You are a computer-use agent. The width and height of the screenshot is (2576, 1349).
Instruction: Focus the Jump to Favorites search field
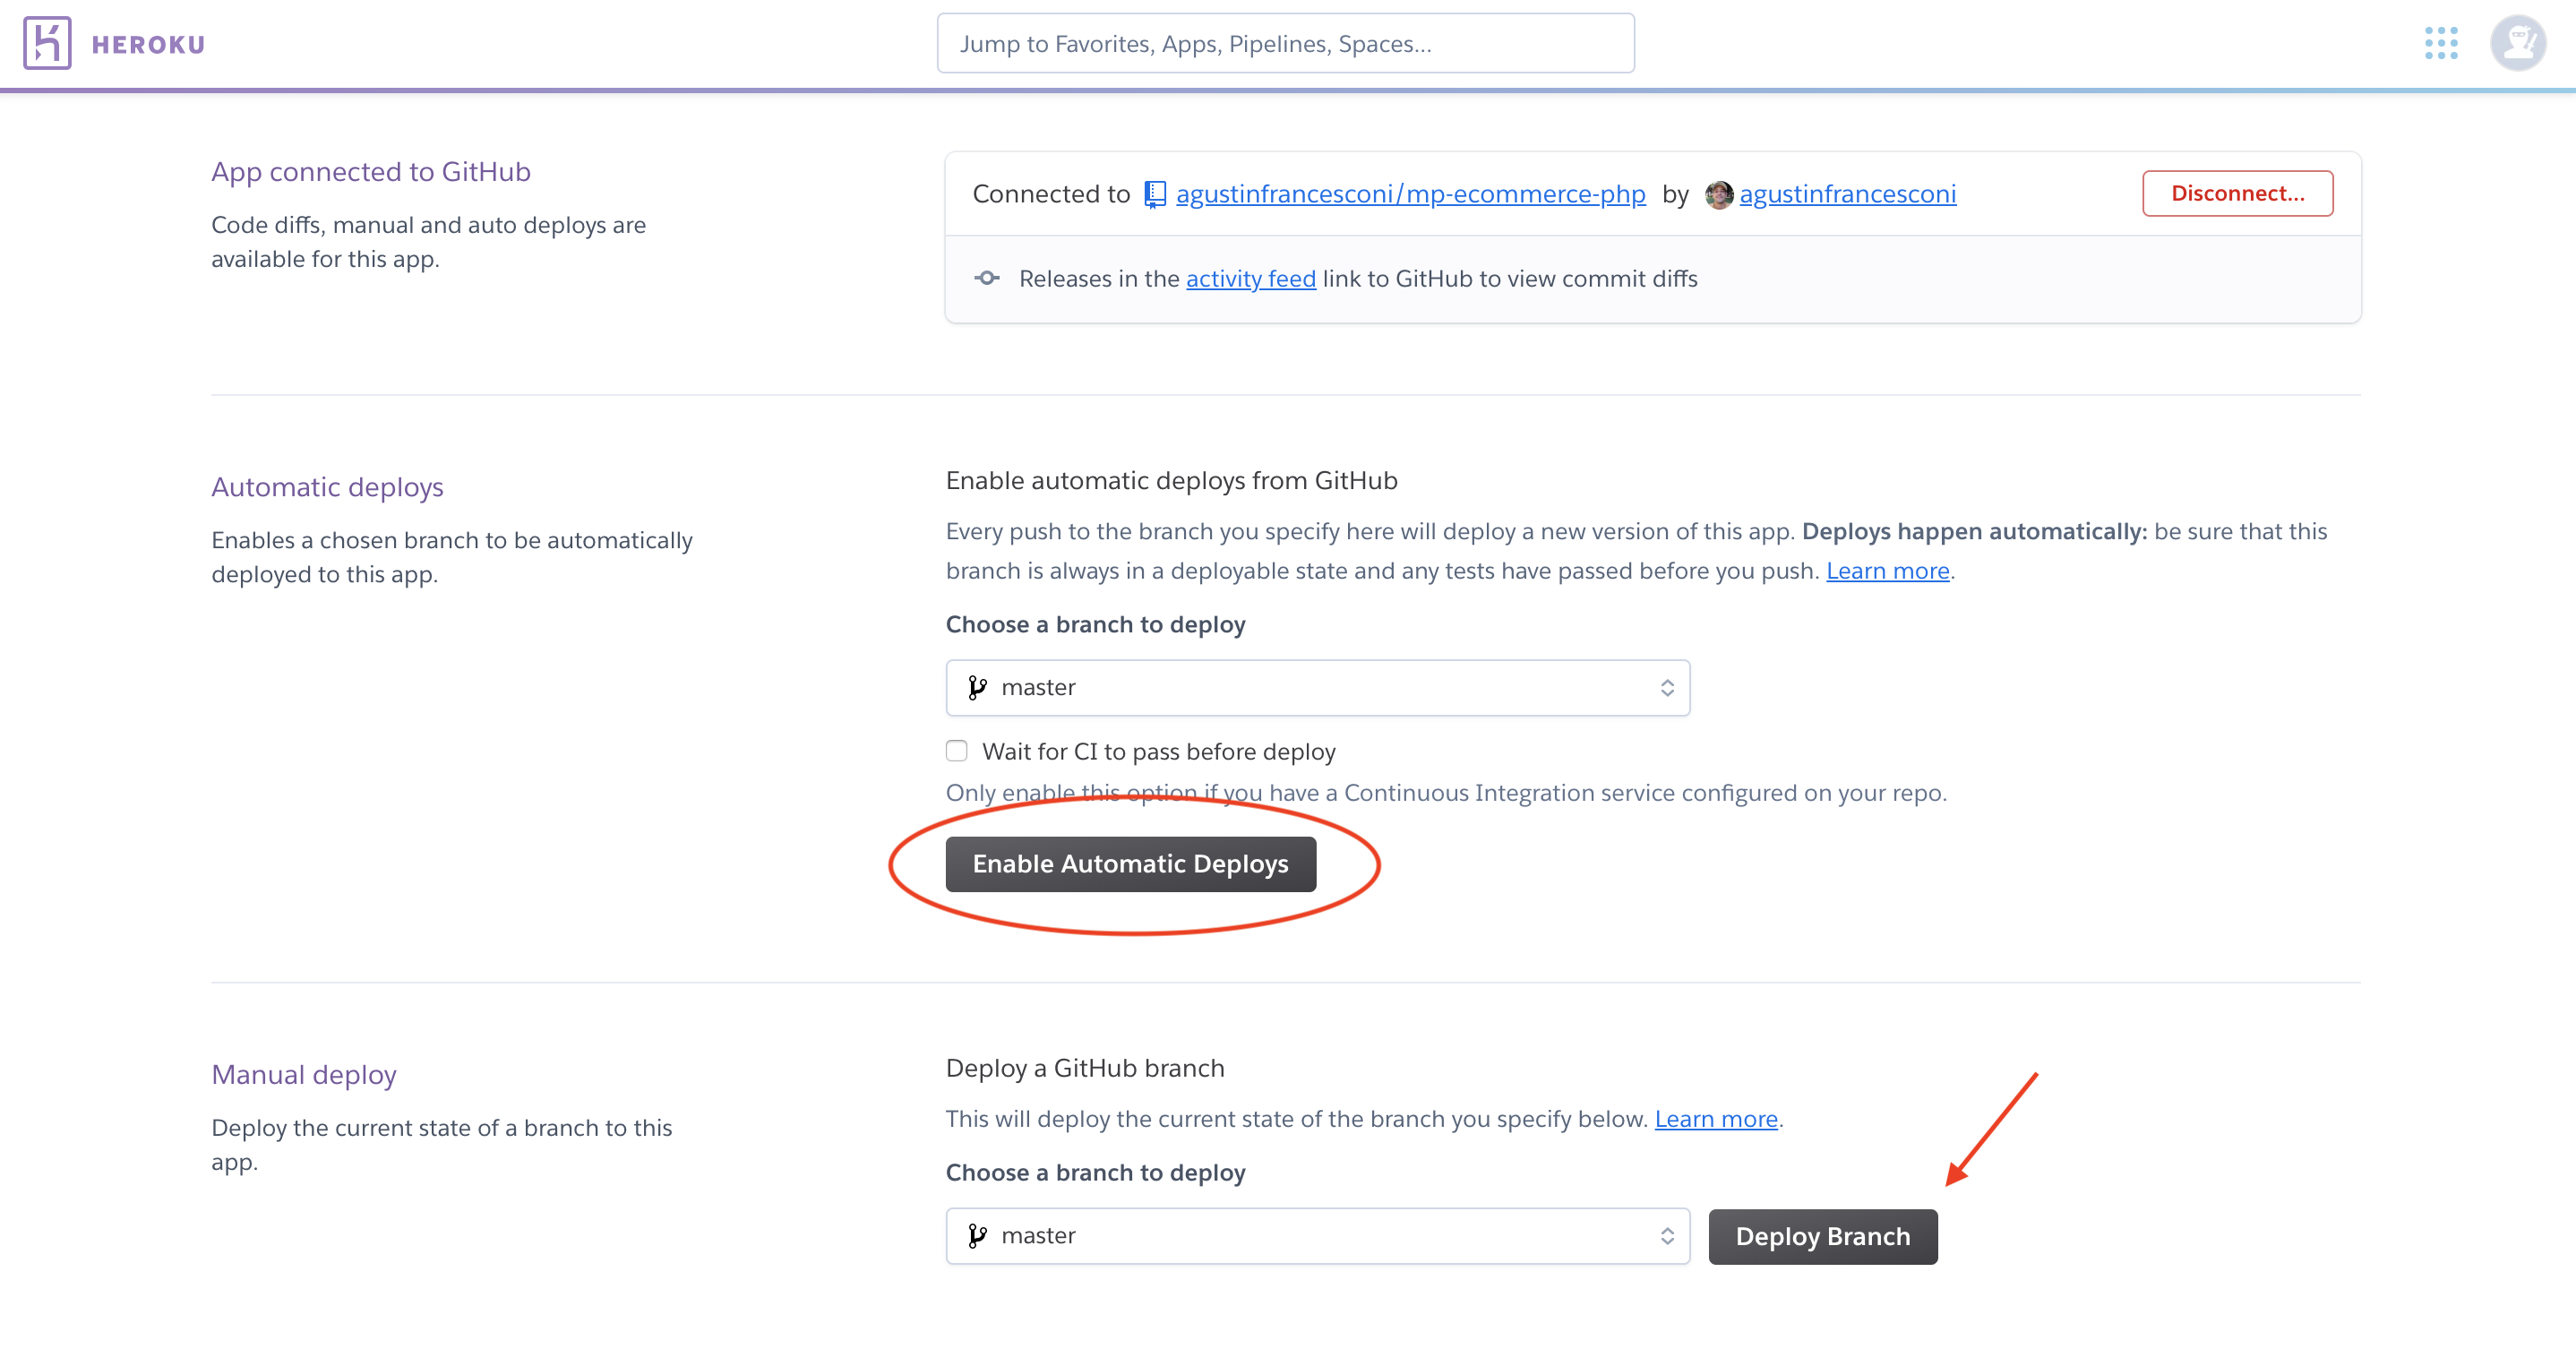[1285, 43]
